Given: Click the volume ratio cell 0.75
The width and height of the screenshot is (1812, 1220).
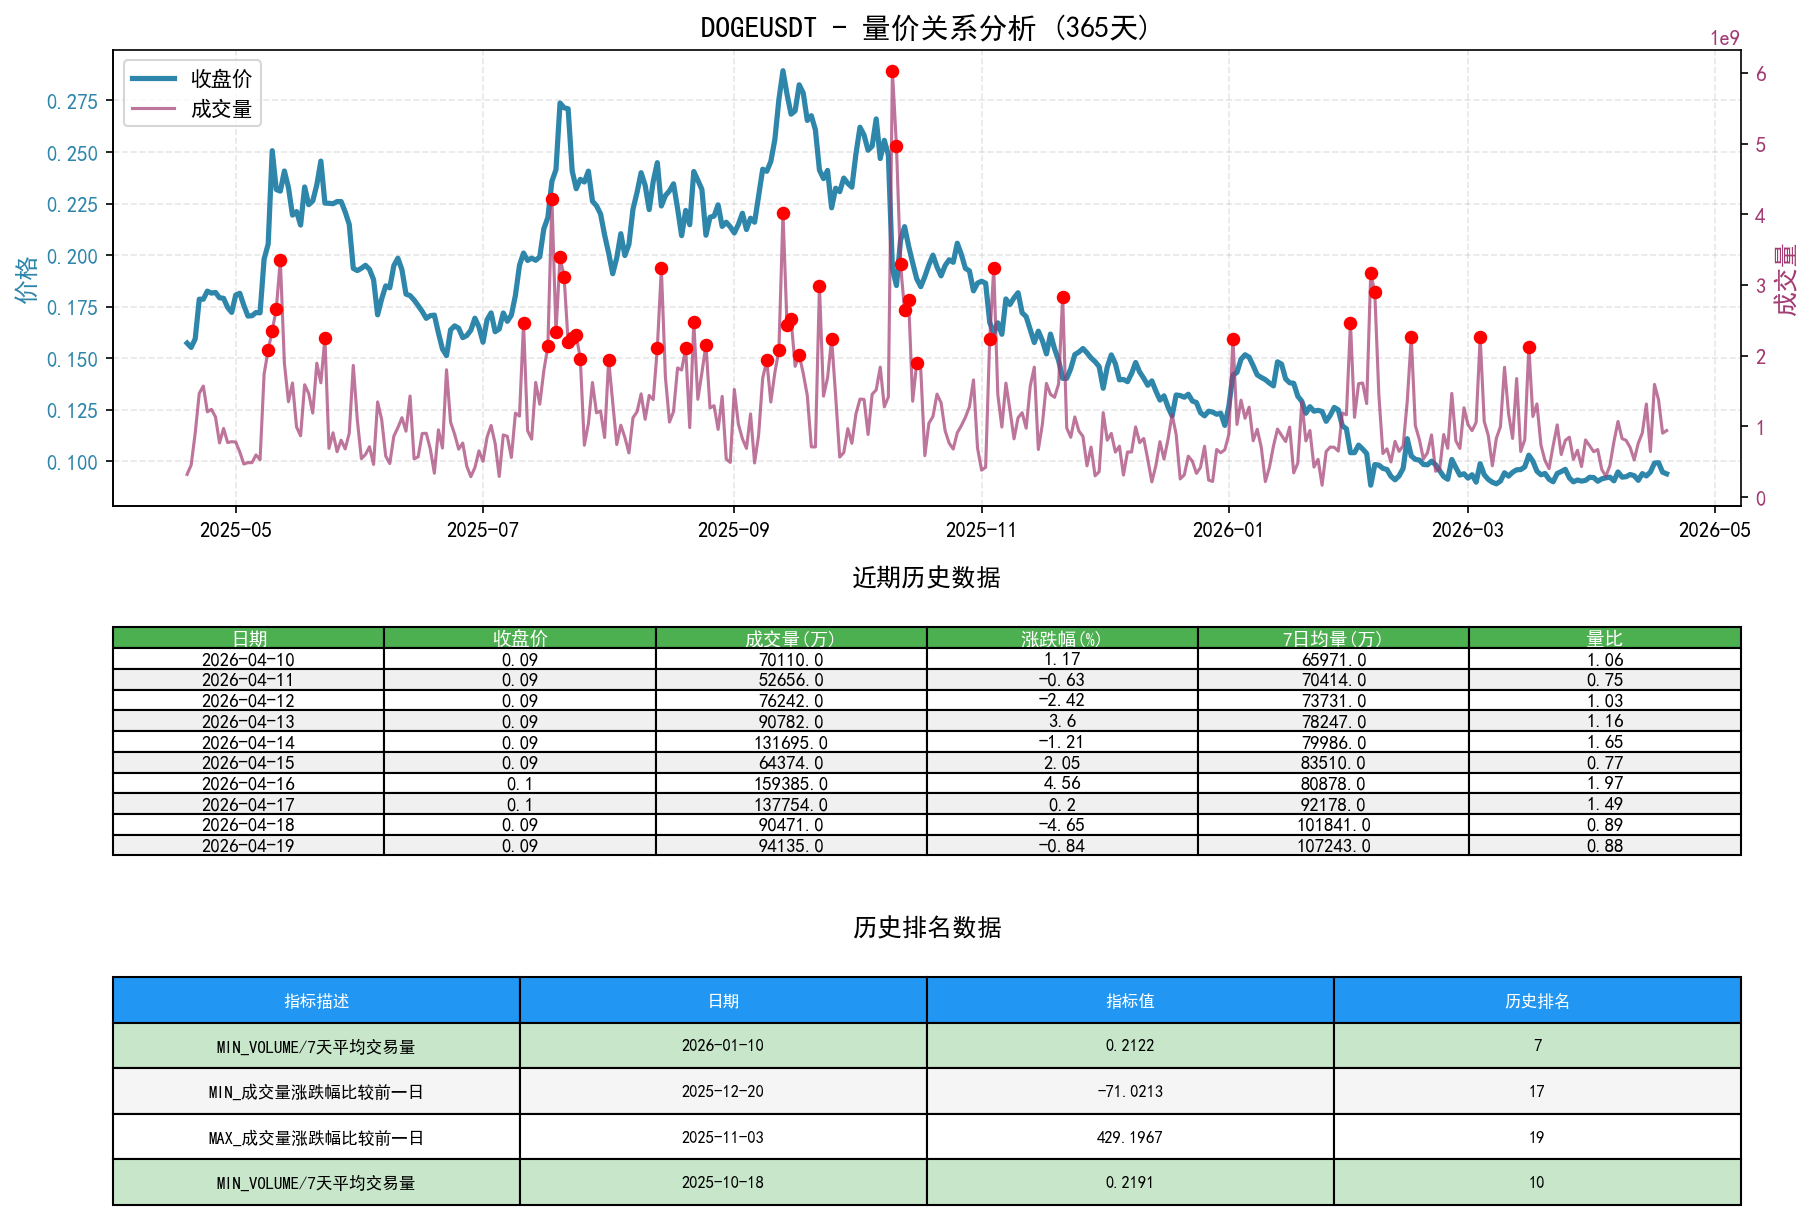Looking at the screenshot, I should click(x=1605, y=680).
